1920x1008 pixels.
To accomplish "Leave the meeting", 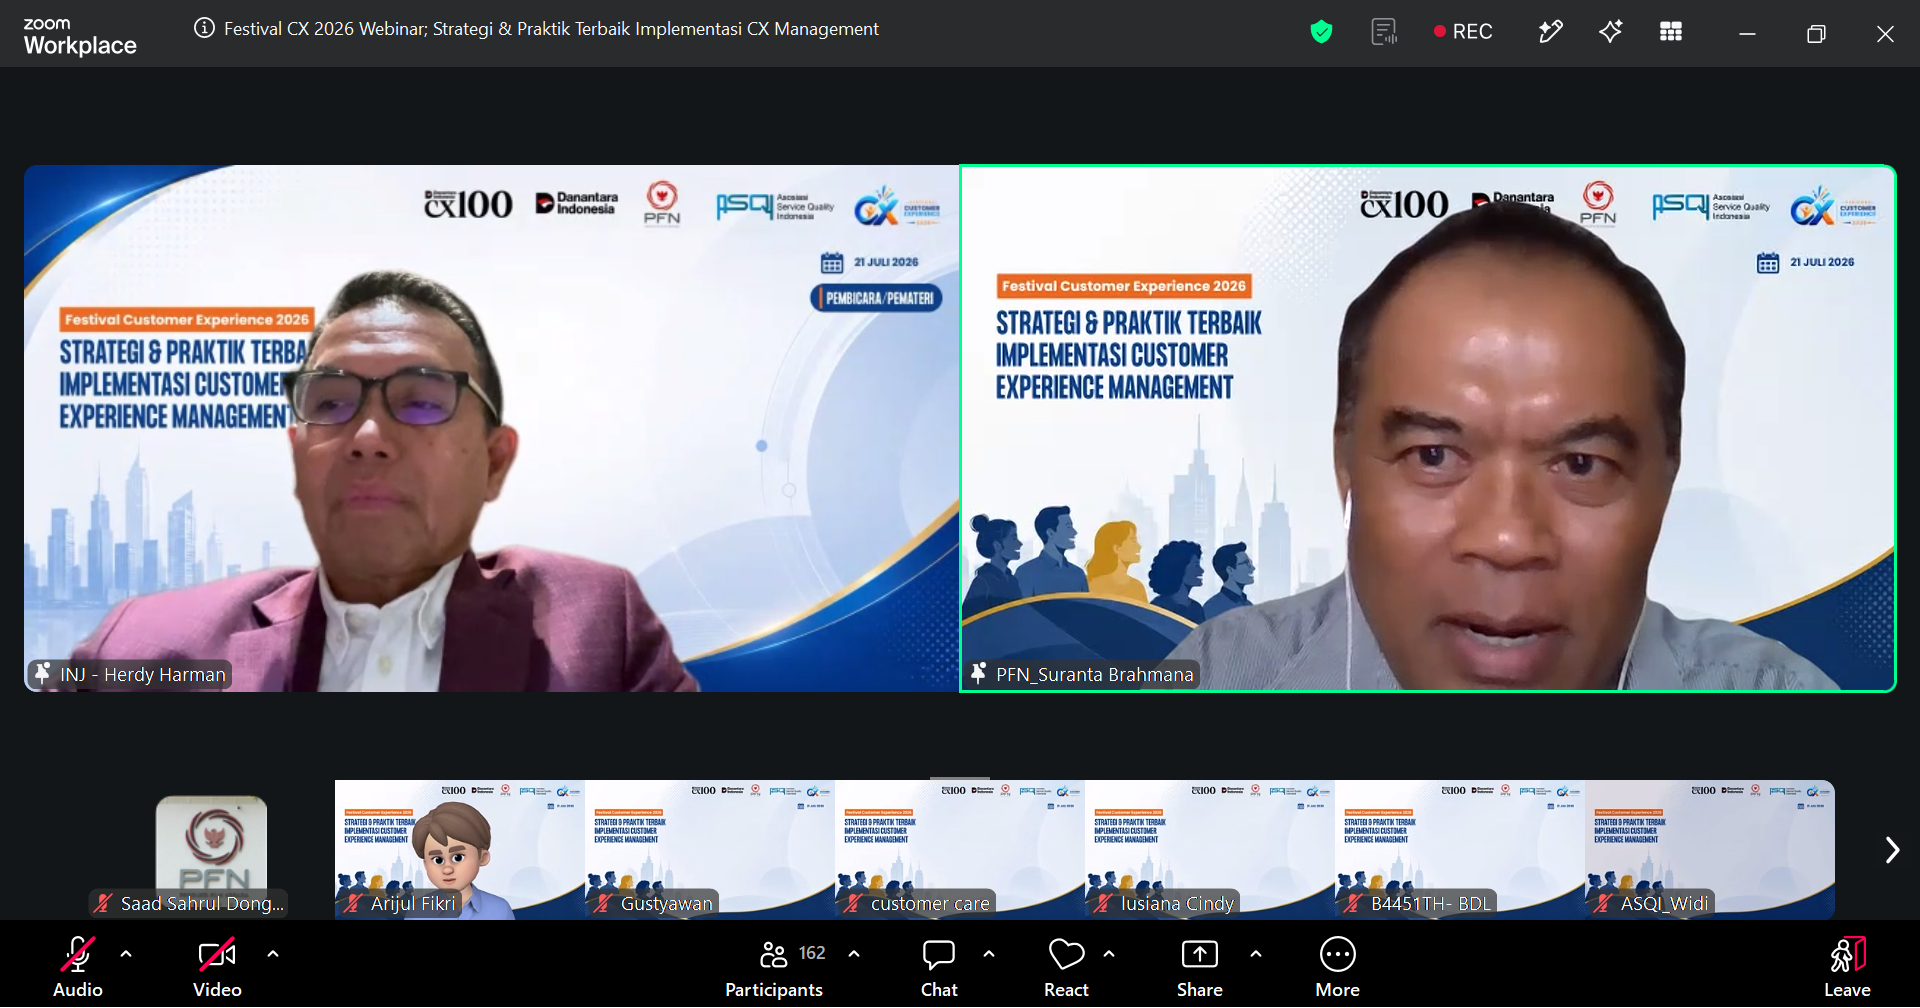I will coord(1847,966).
